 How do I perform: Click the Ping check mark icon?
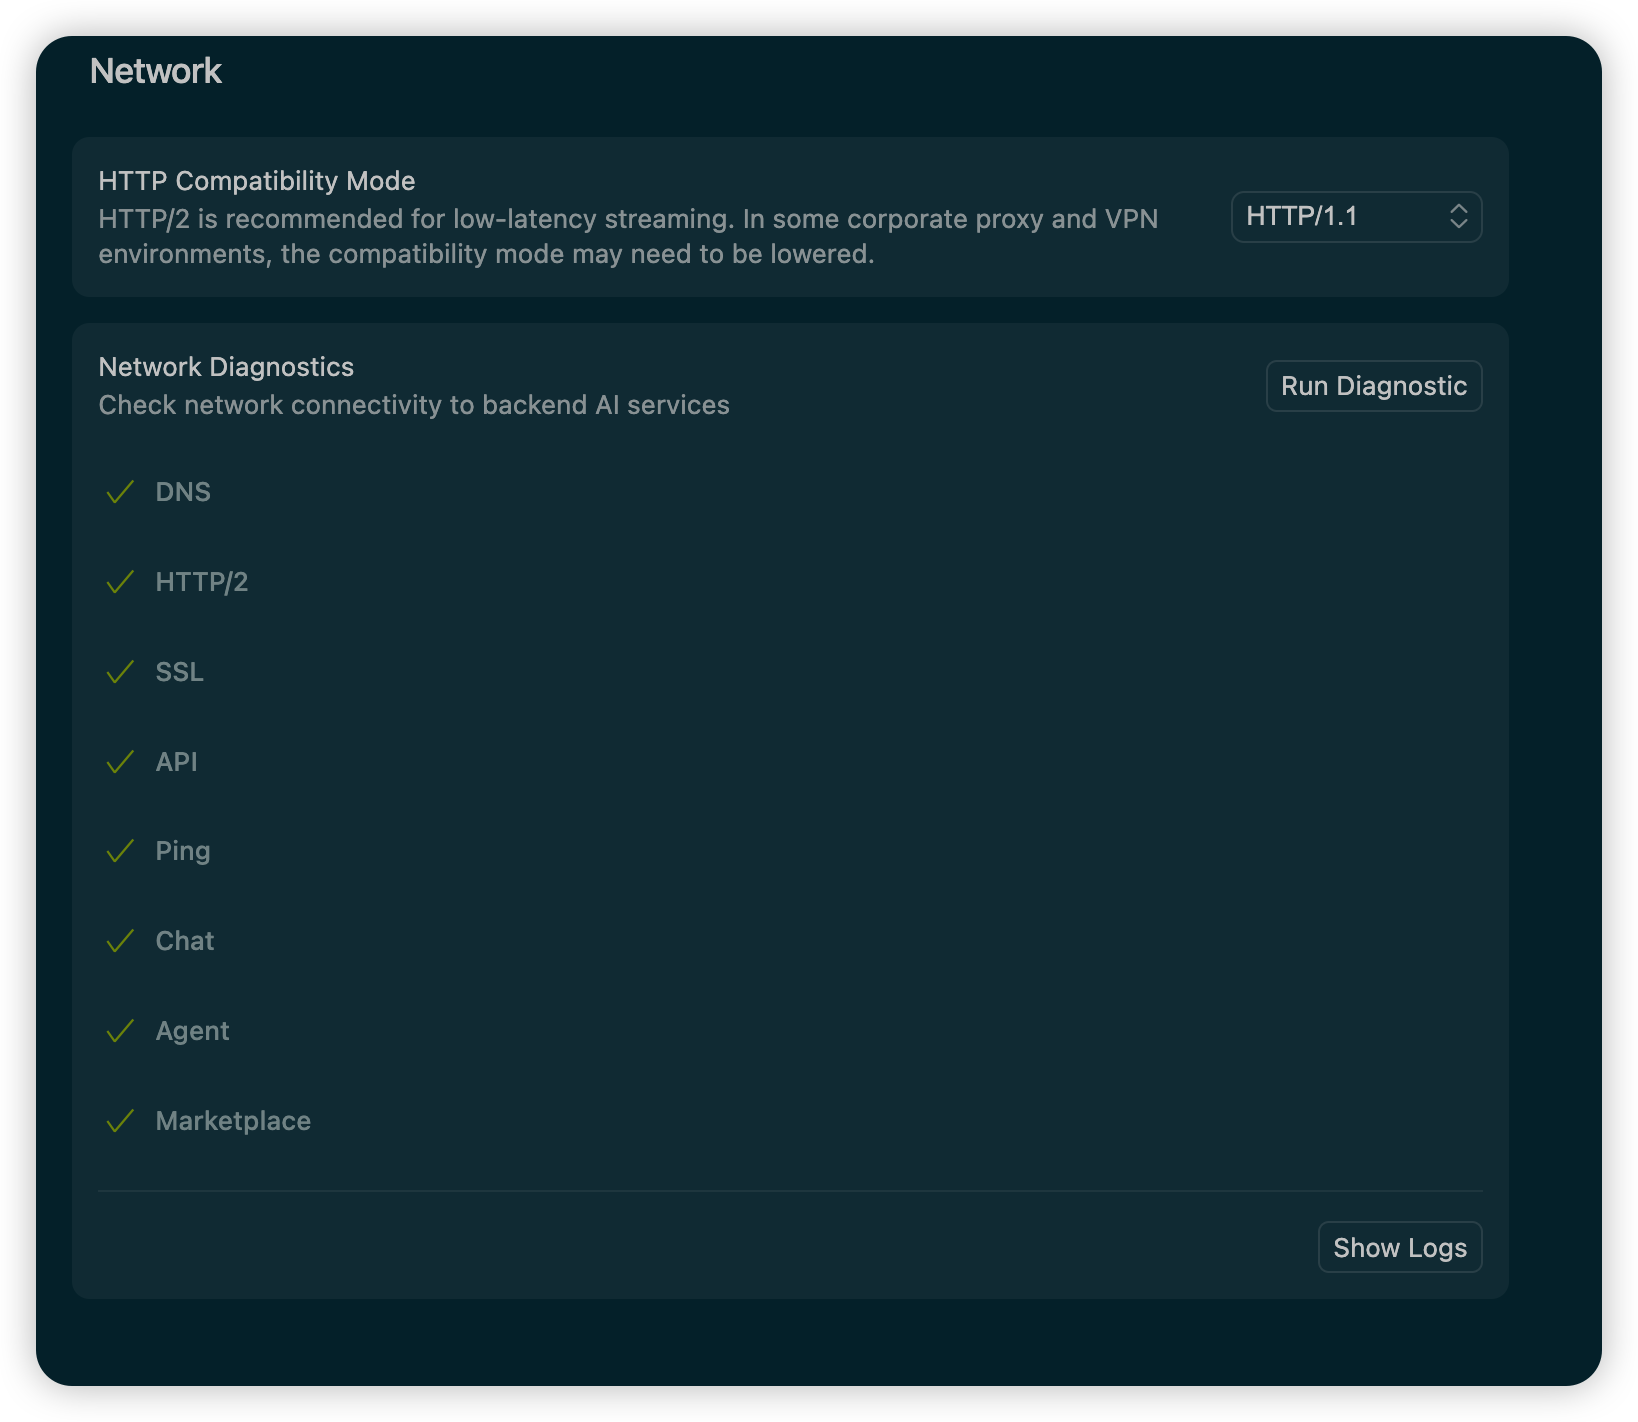click(120, 851)
